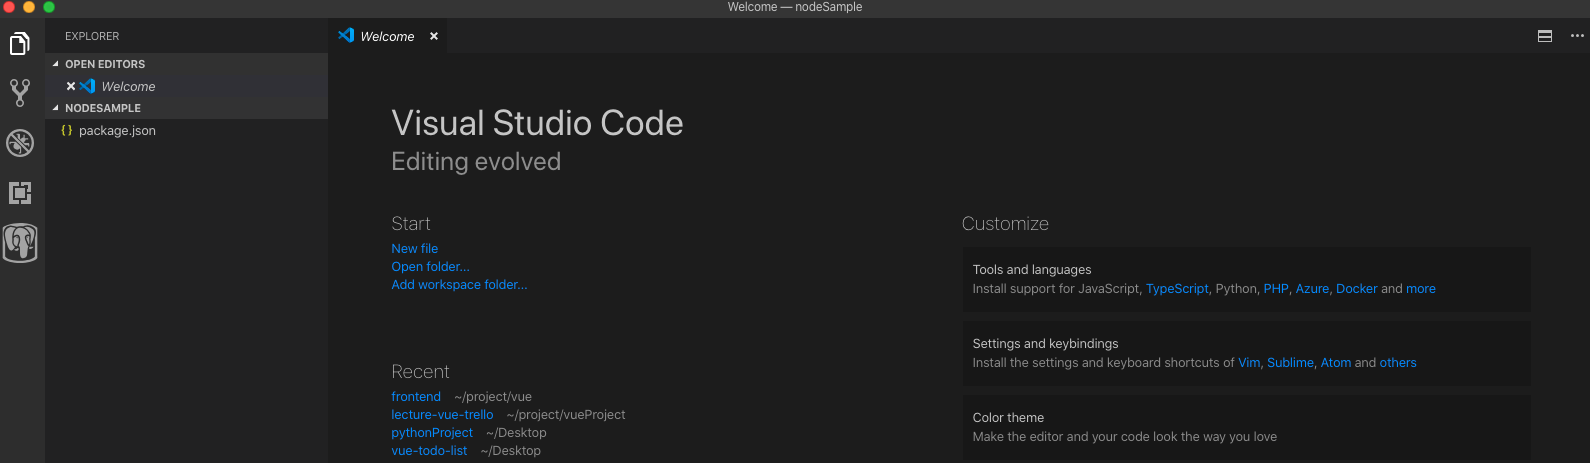Open the Extensions view
Viewport: 1590px width, 463px height.
20,193
